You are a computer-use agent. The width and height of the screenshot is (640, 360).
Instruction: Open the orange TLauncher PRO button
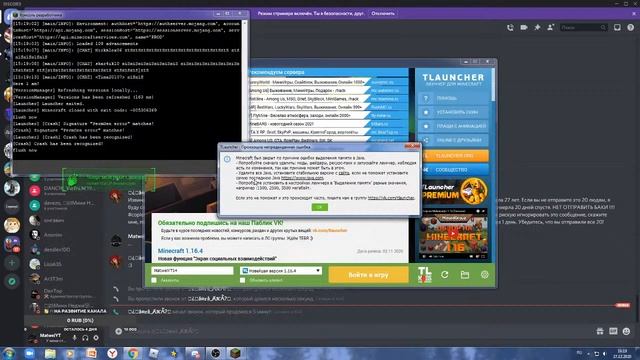(453, 156)
